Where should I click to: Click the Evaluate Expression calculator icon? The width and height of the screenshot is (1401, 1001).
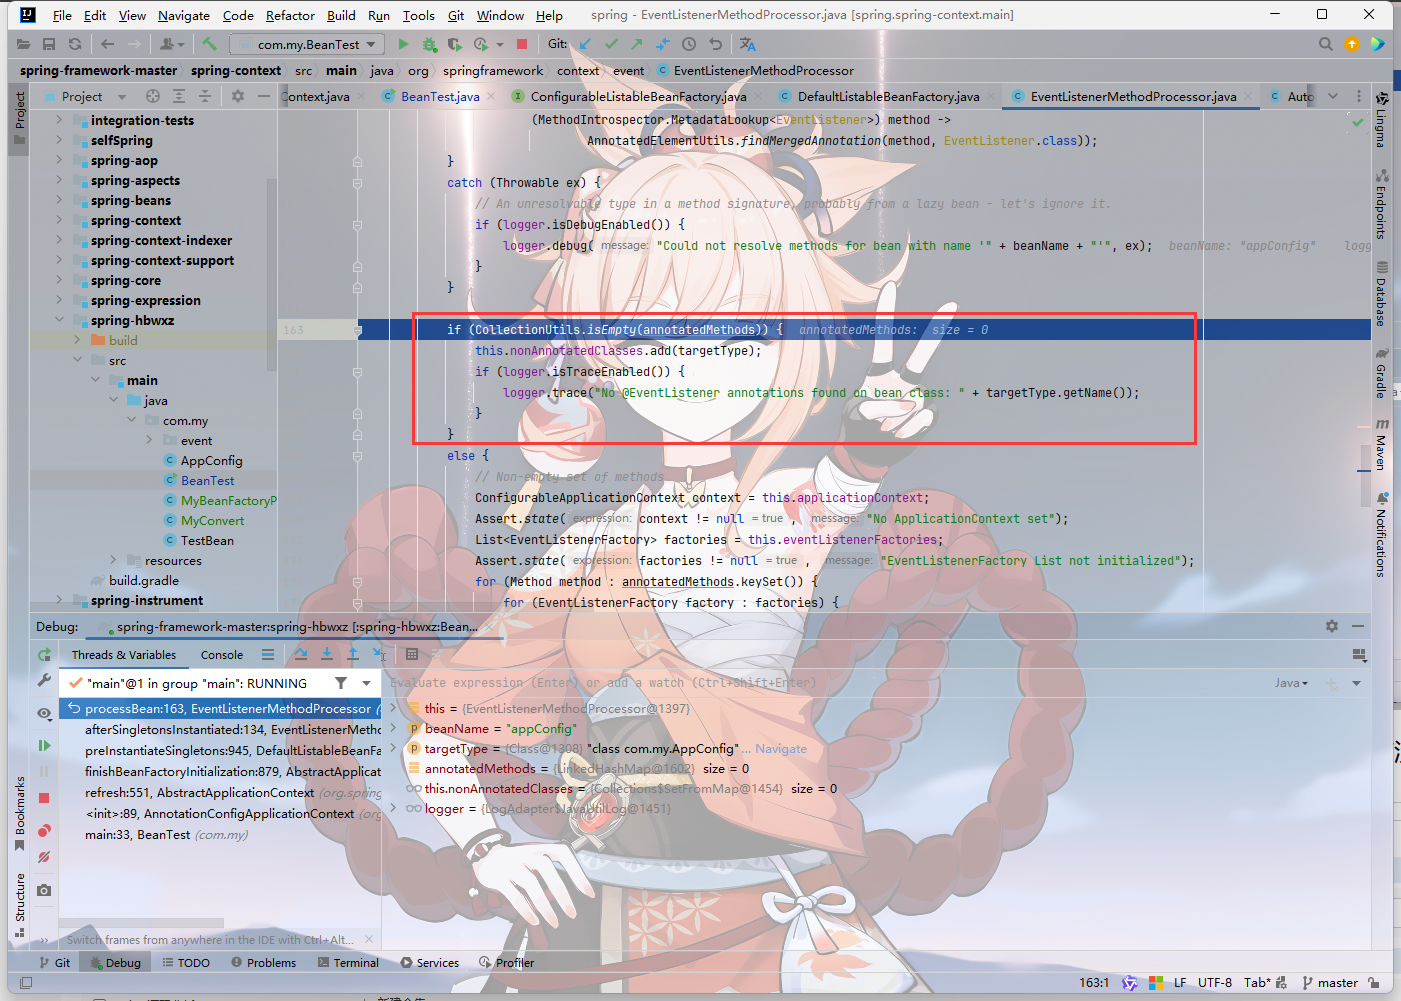[x=412, y=654]
